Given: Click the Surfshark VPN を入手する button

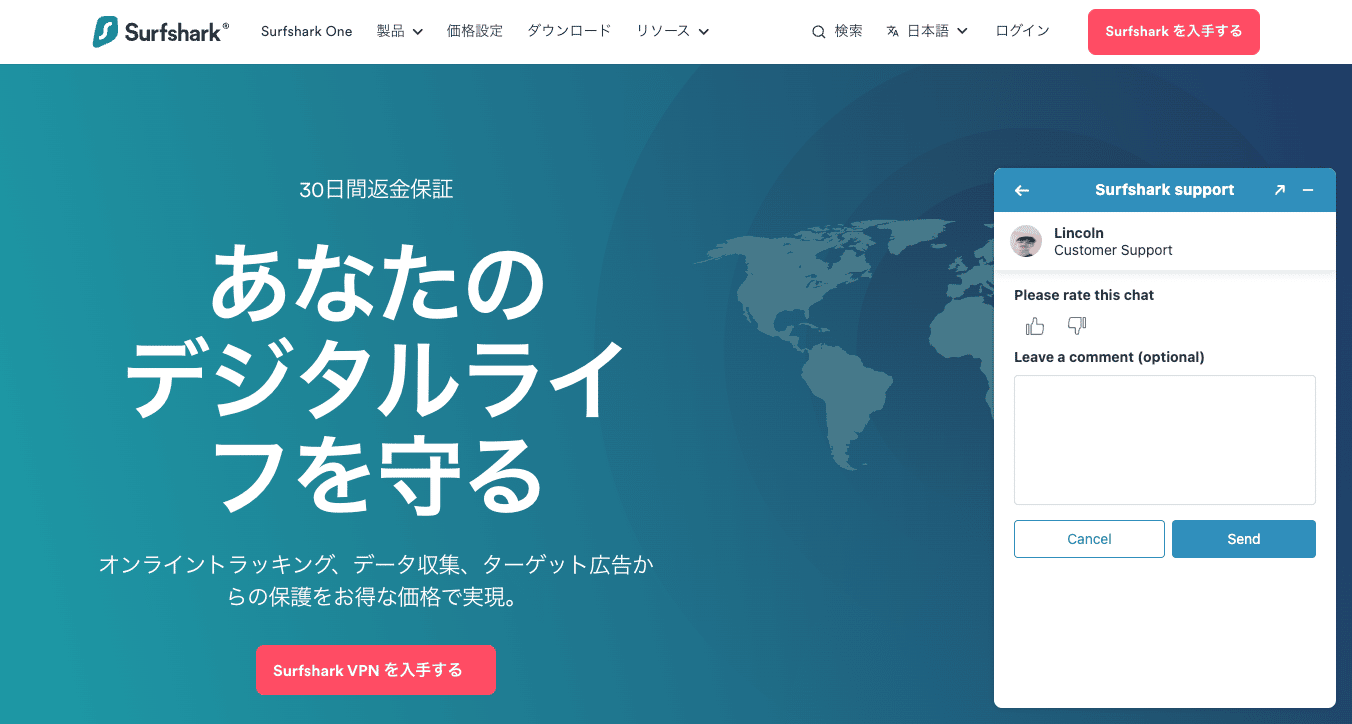Looking at the screenshot, I should coord(376,670).
